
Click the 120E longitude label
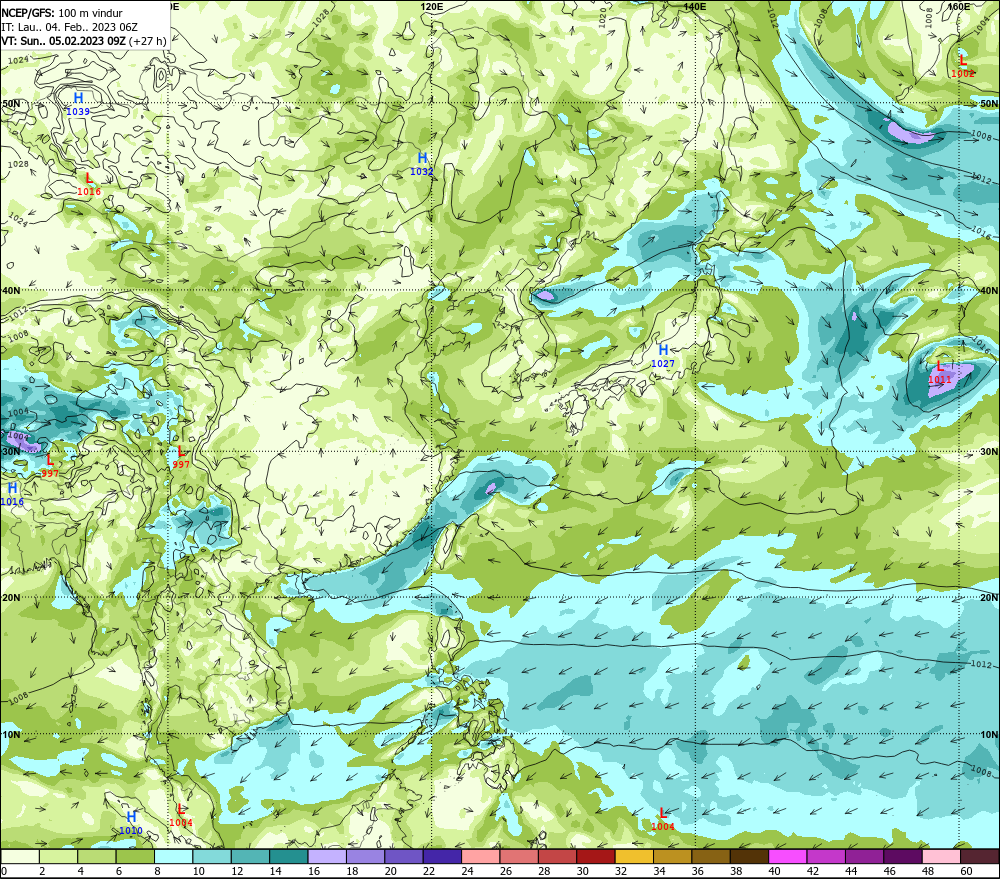(x=432, y=6)
